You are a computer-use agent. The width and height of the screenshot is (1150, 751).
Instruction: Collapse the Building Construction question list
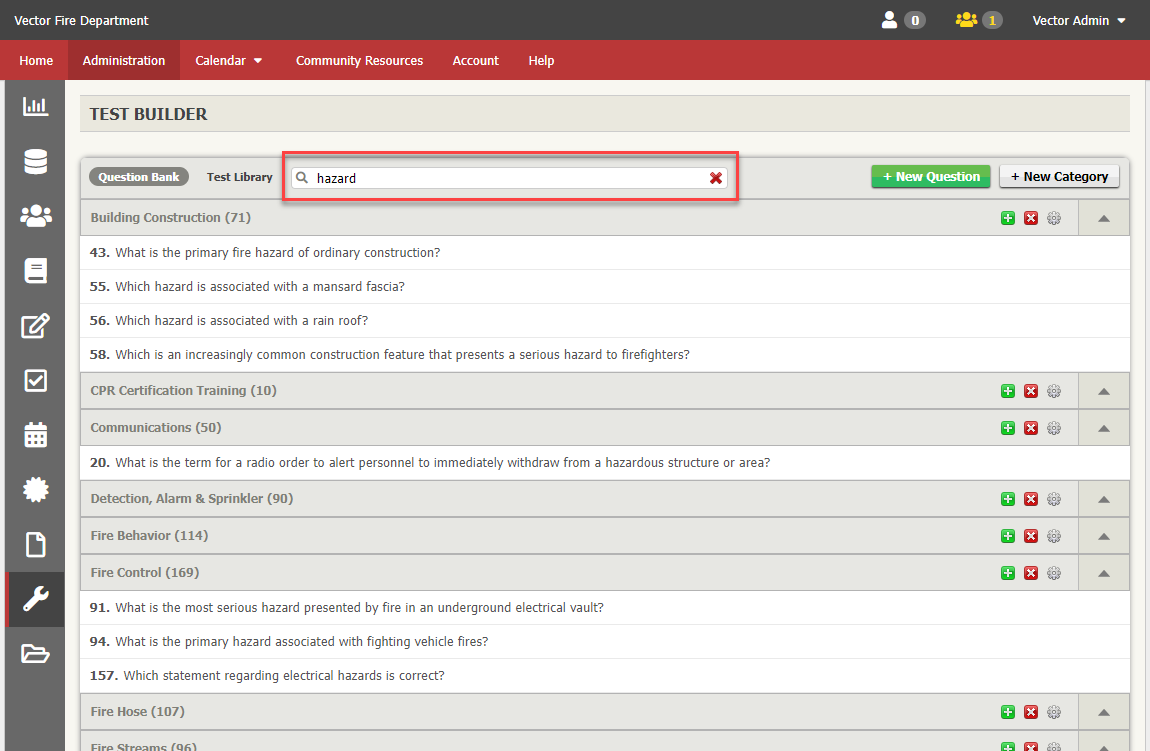pyautogui.click(x=1103, y=217)
